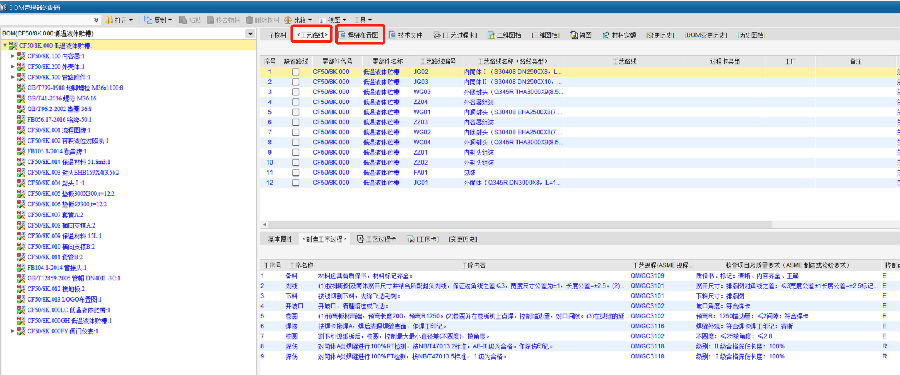This screenshot has width=900, height=375.
Task: Select route code cell JG02
Action: (x=421, y=72)
